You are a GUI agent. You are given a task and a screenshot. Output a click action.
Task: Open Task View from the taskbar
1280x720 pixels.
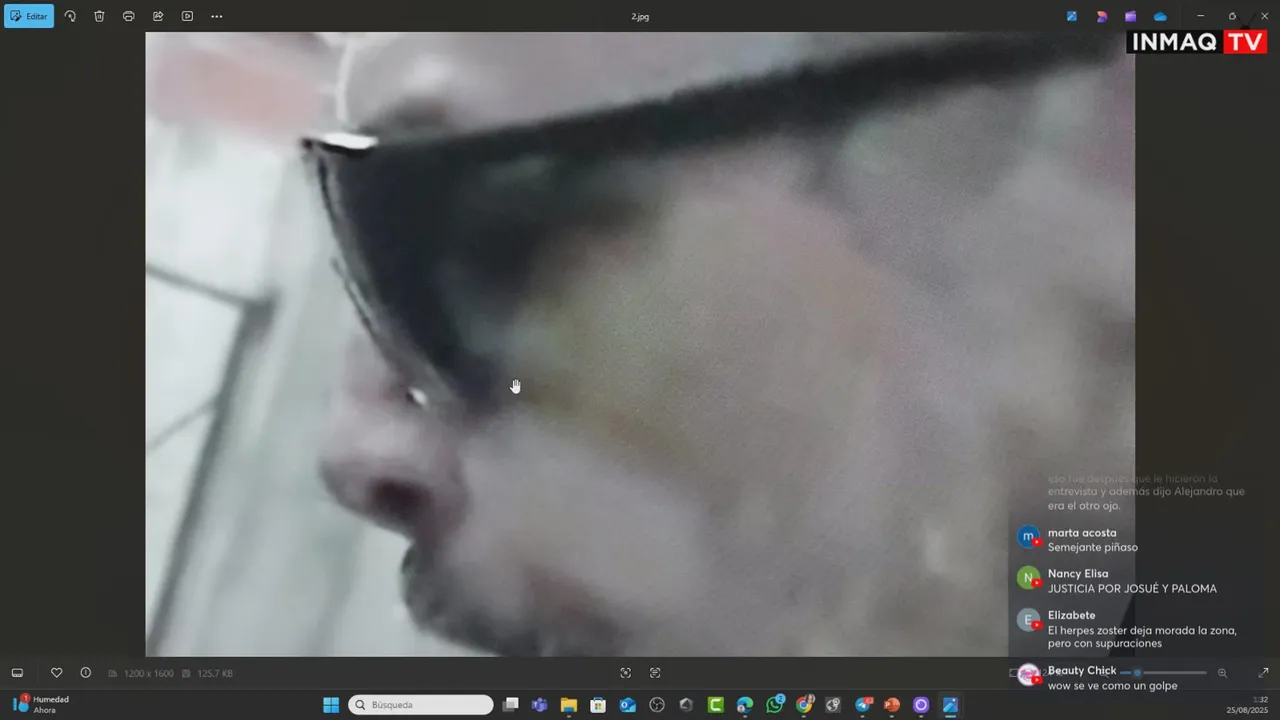510,705
